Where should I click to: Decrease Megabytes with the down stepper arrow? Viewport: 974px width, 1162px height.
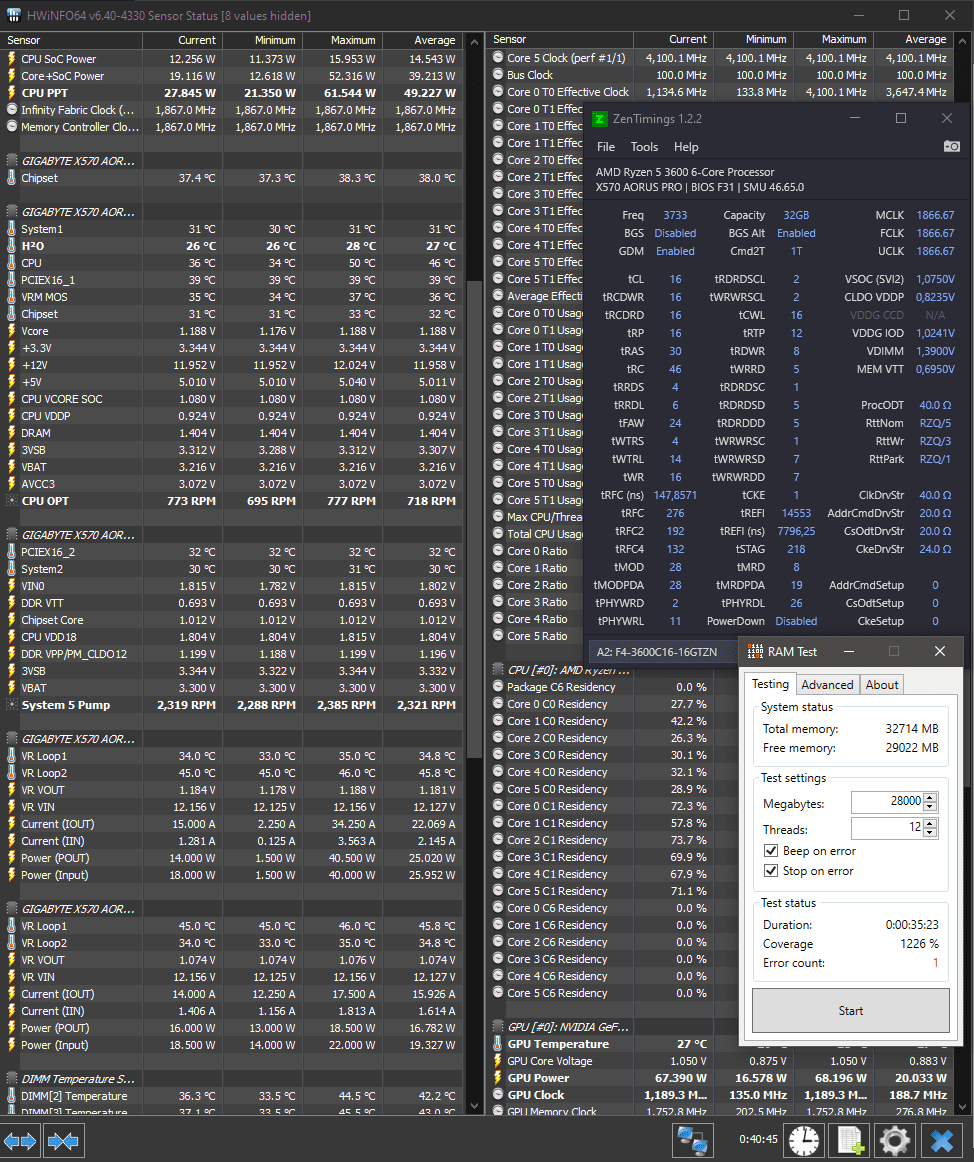coord(931,807)
